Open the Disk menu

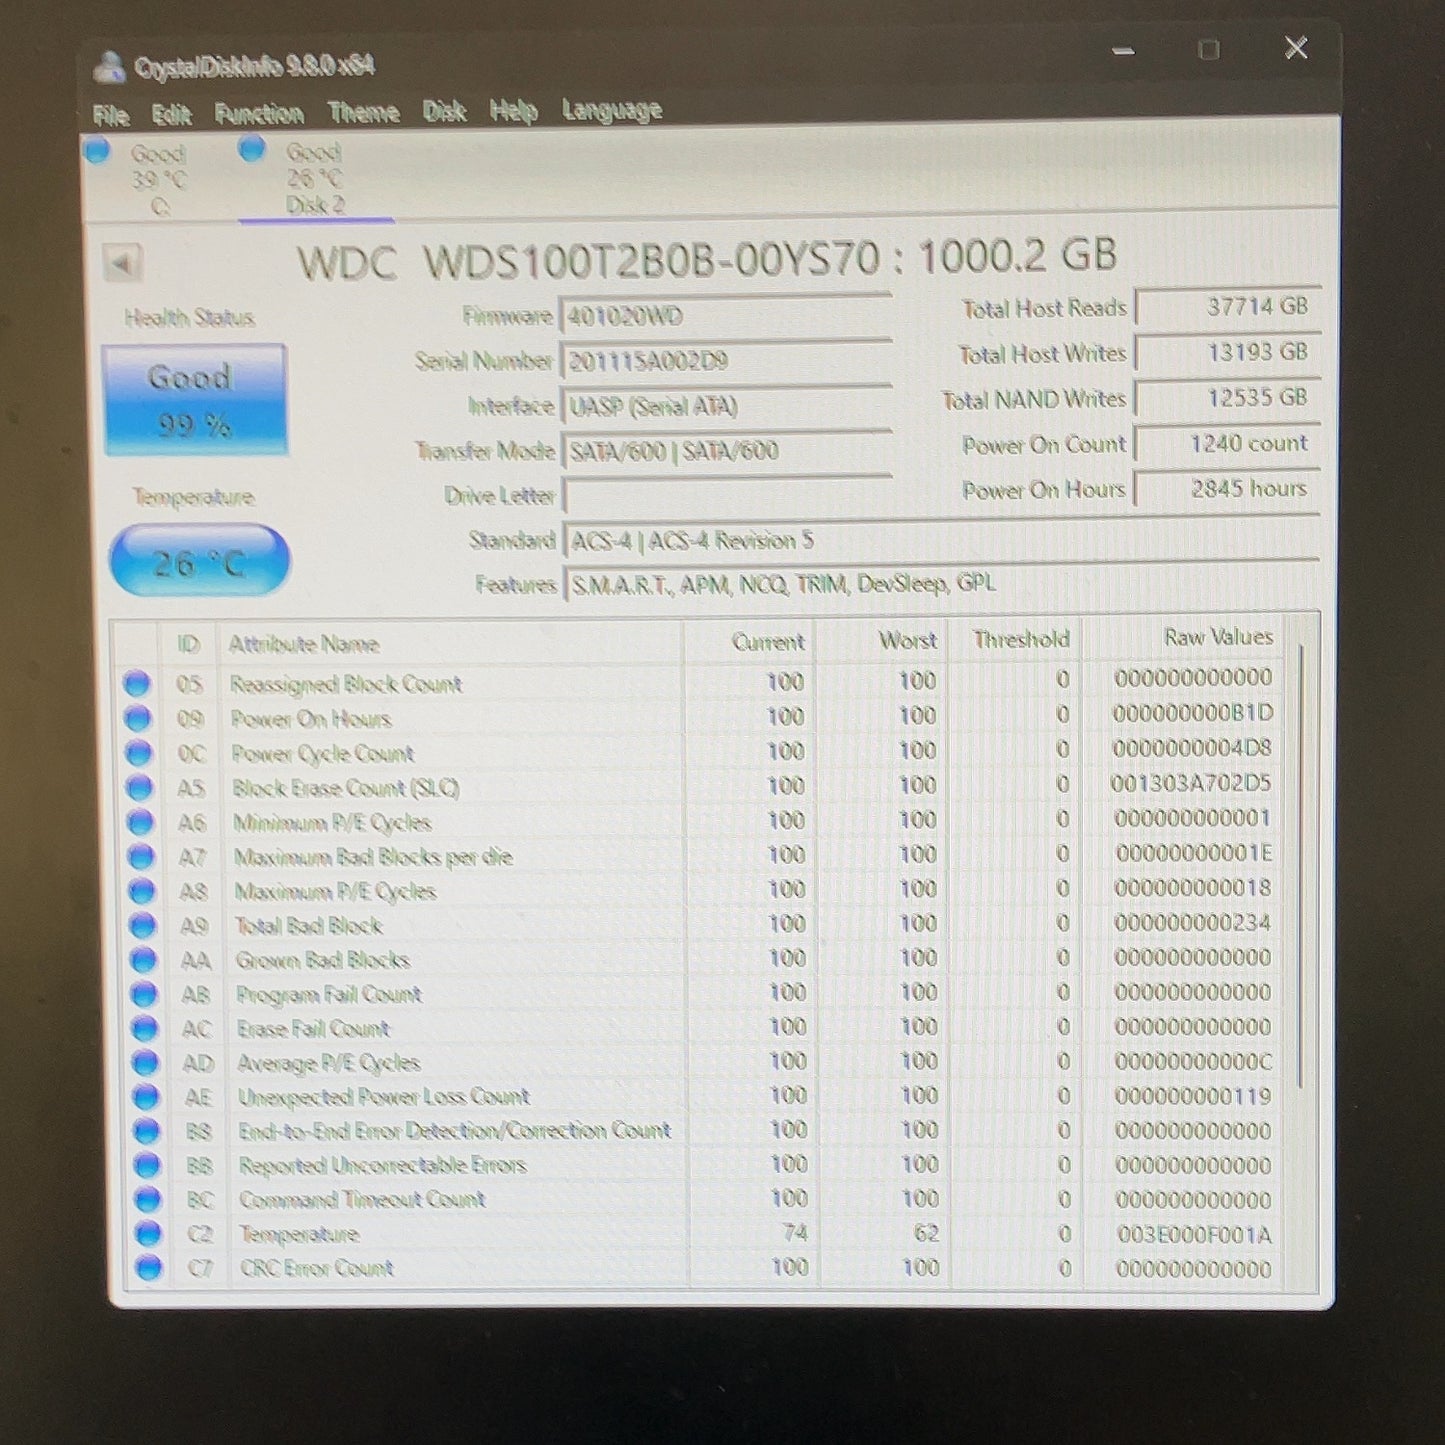coord(444,111)
